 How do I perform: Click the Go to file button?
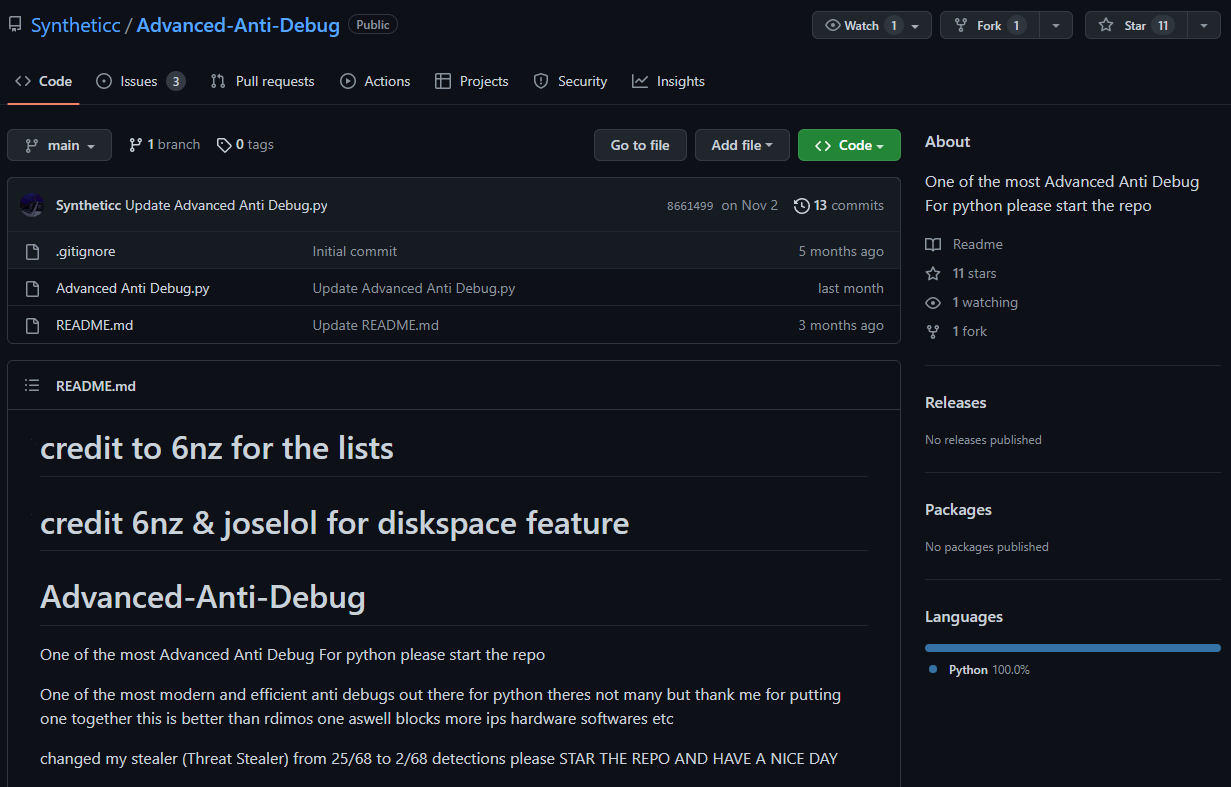pos(640,144)
